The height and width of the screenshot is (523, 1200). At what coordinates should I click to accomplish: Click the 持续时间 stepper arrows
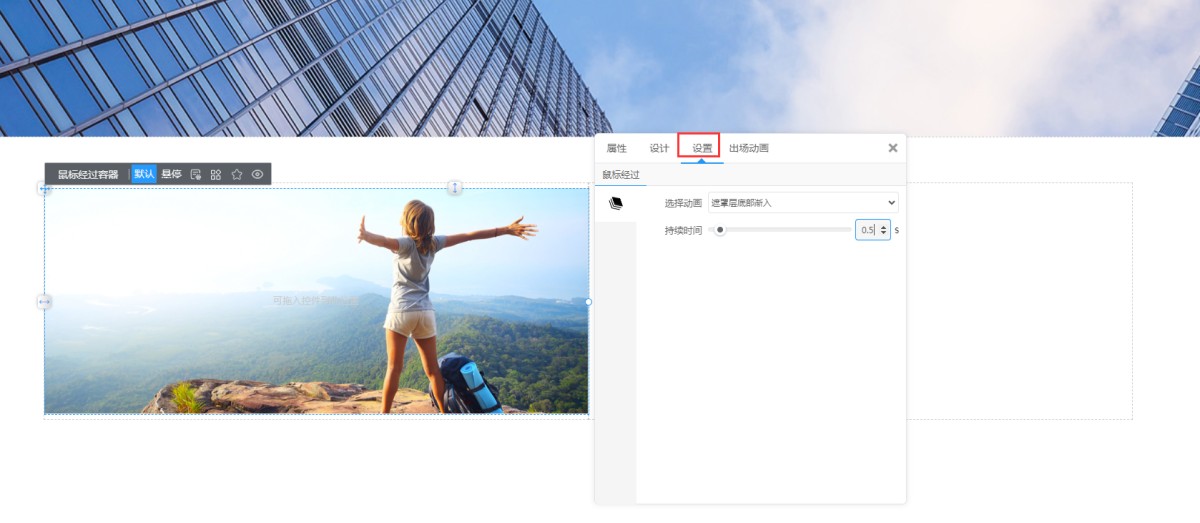tap(883, 230)
